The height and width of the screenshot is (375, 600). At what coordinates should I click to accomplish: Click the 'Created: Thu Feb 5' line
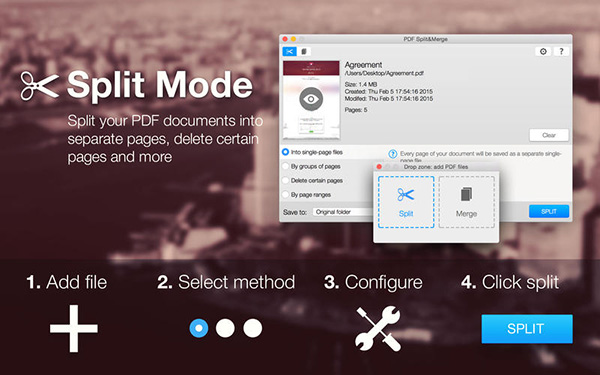389,91
